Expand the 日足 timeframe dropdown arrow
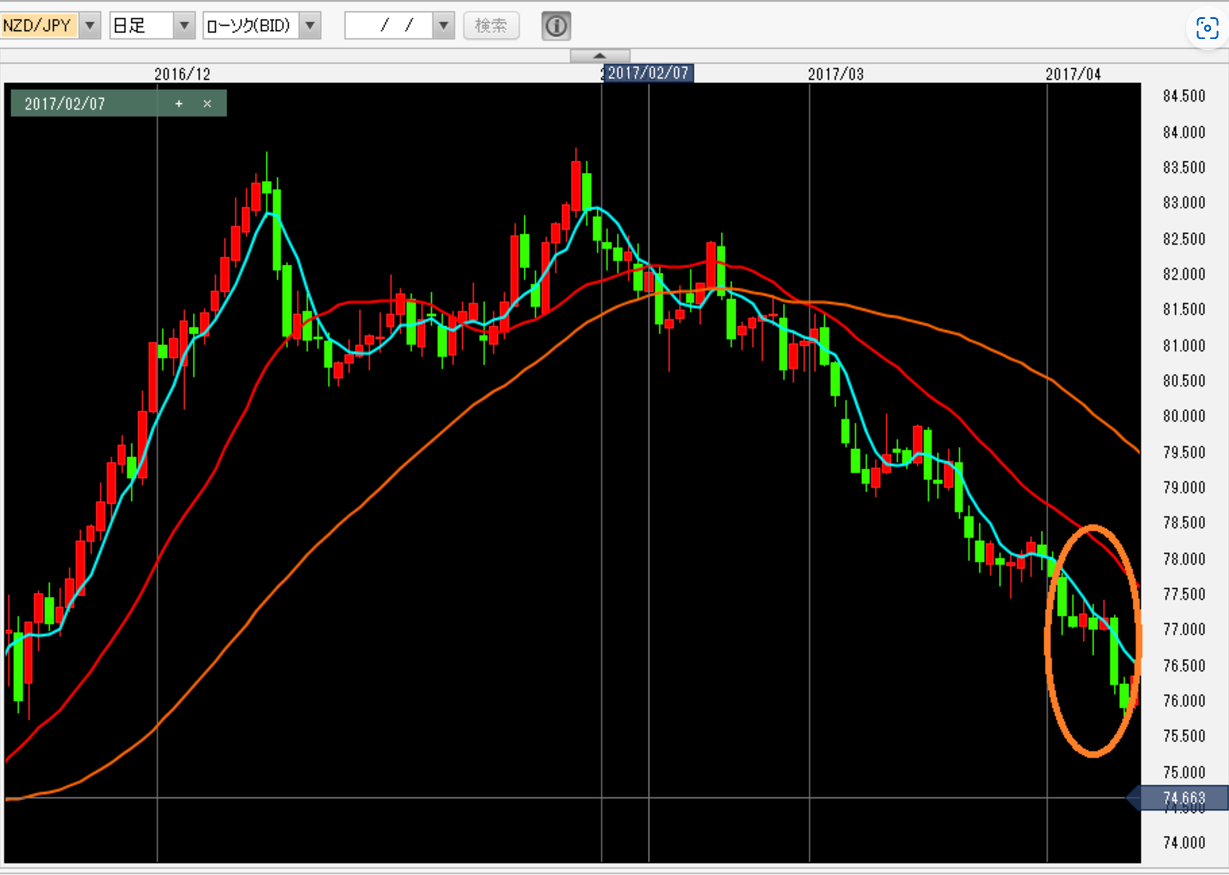The width and height of the screenshot is (1229, 875). tap(184, 26)
